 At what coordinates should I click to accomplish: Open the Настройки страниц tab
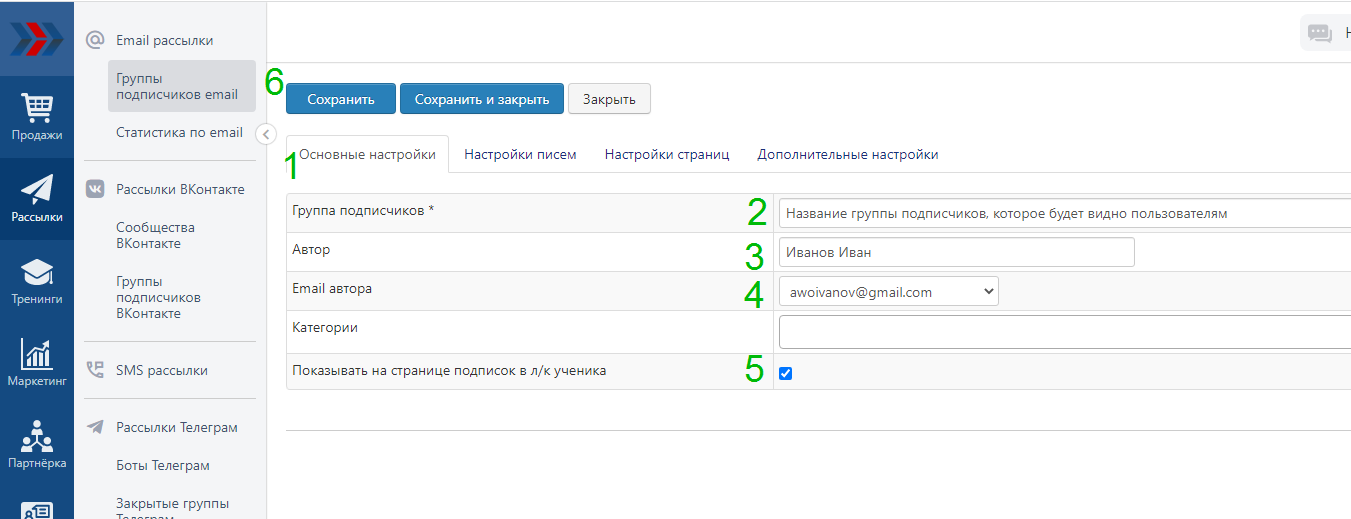point(666,155)
